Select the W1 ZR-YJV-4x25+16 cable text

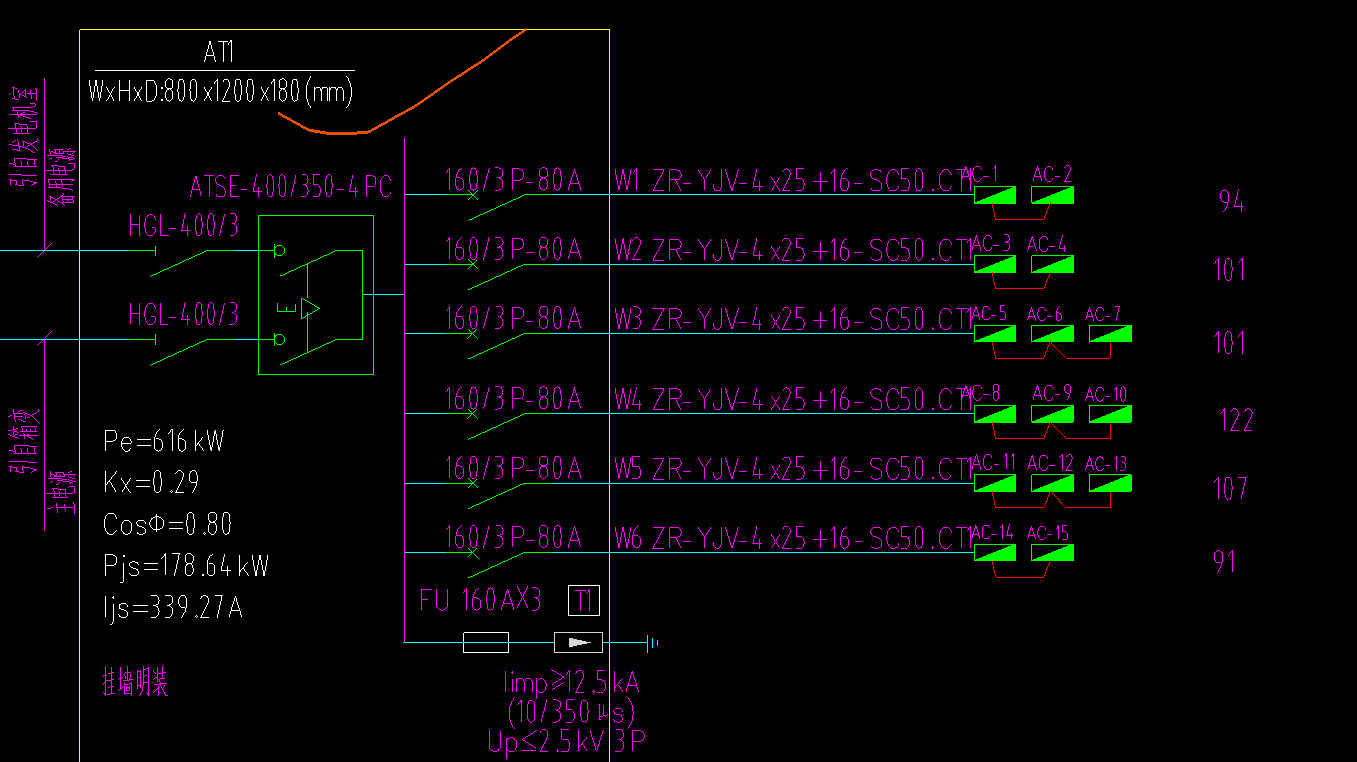coord(793,180)
